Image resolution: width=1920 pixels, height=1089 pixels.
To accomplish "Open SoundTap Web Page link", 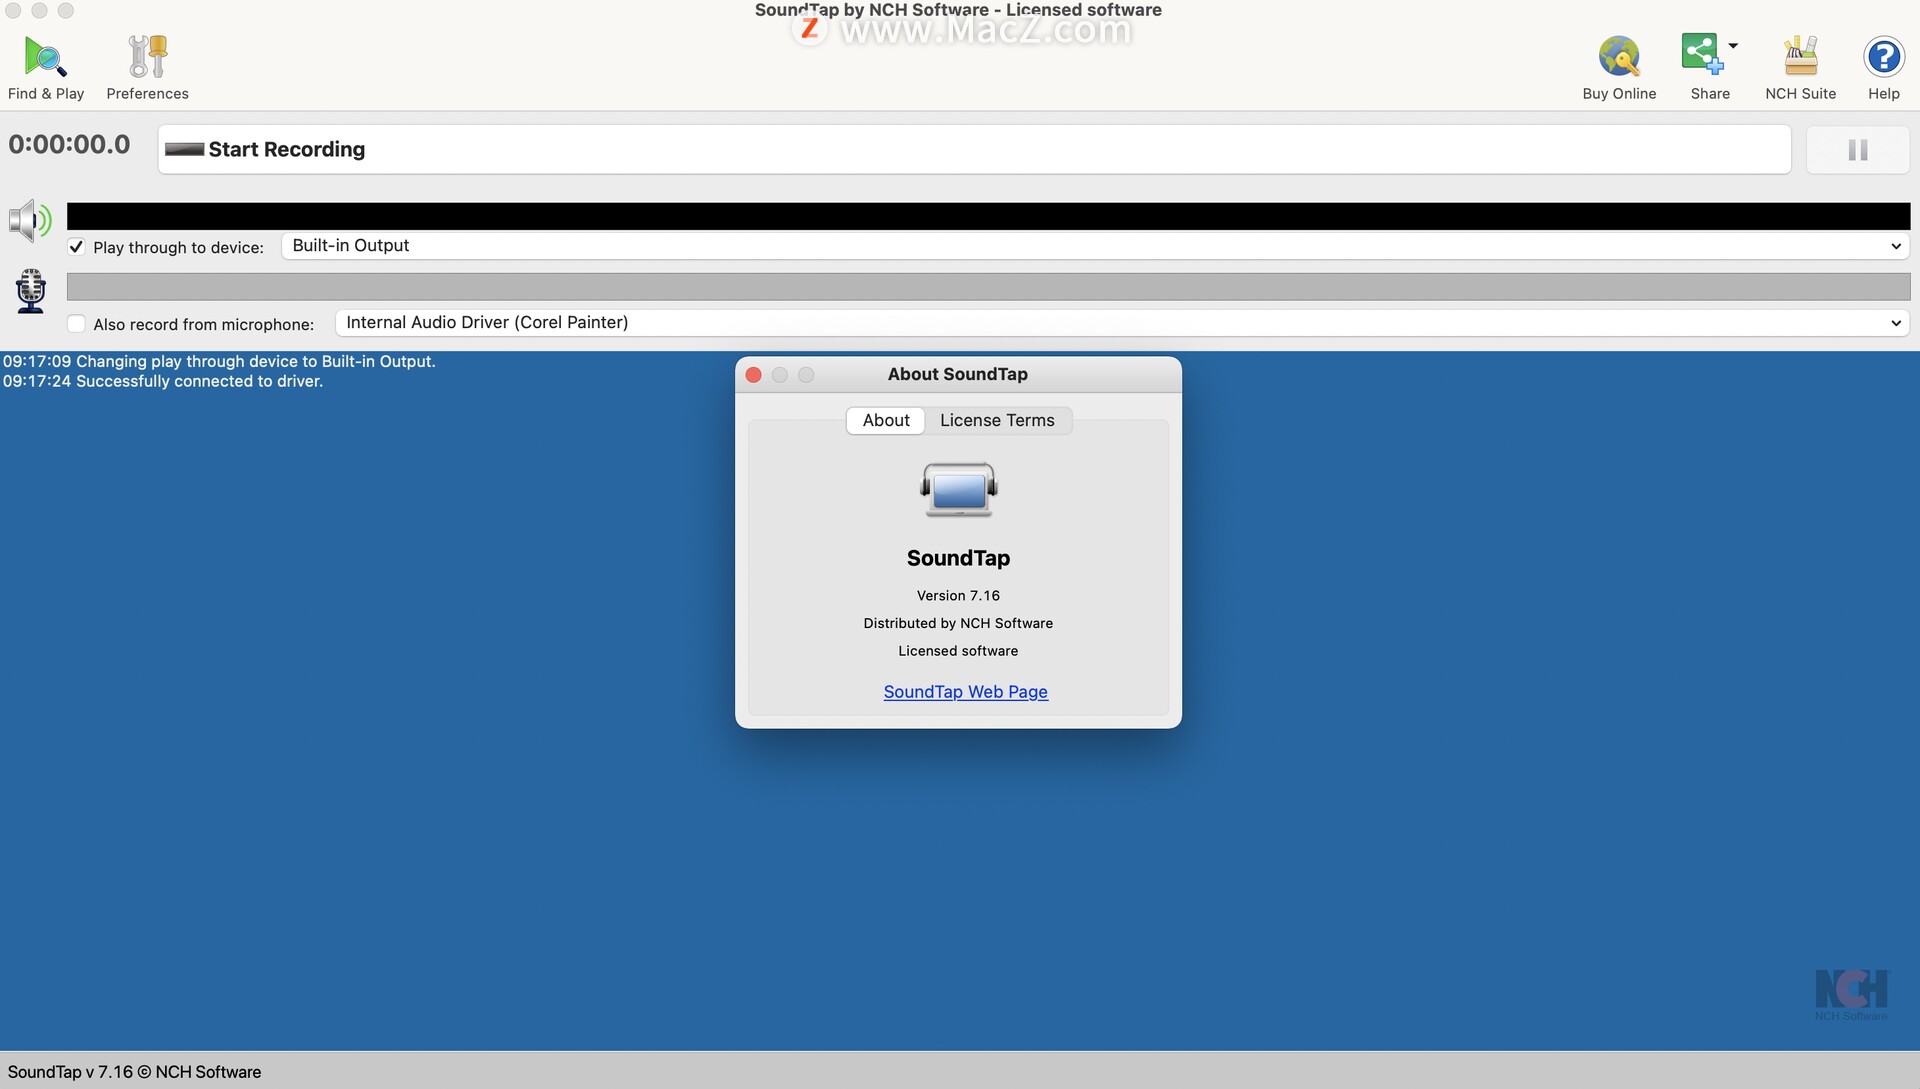I will point(965,691).
